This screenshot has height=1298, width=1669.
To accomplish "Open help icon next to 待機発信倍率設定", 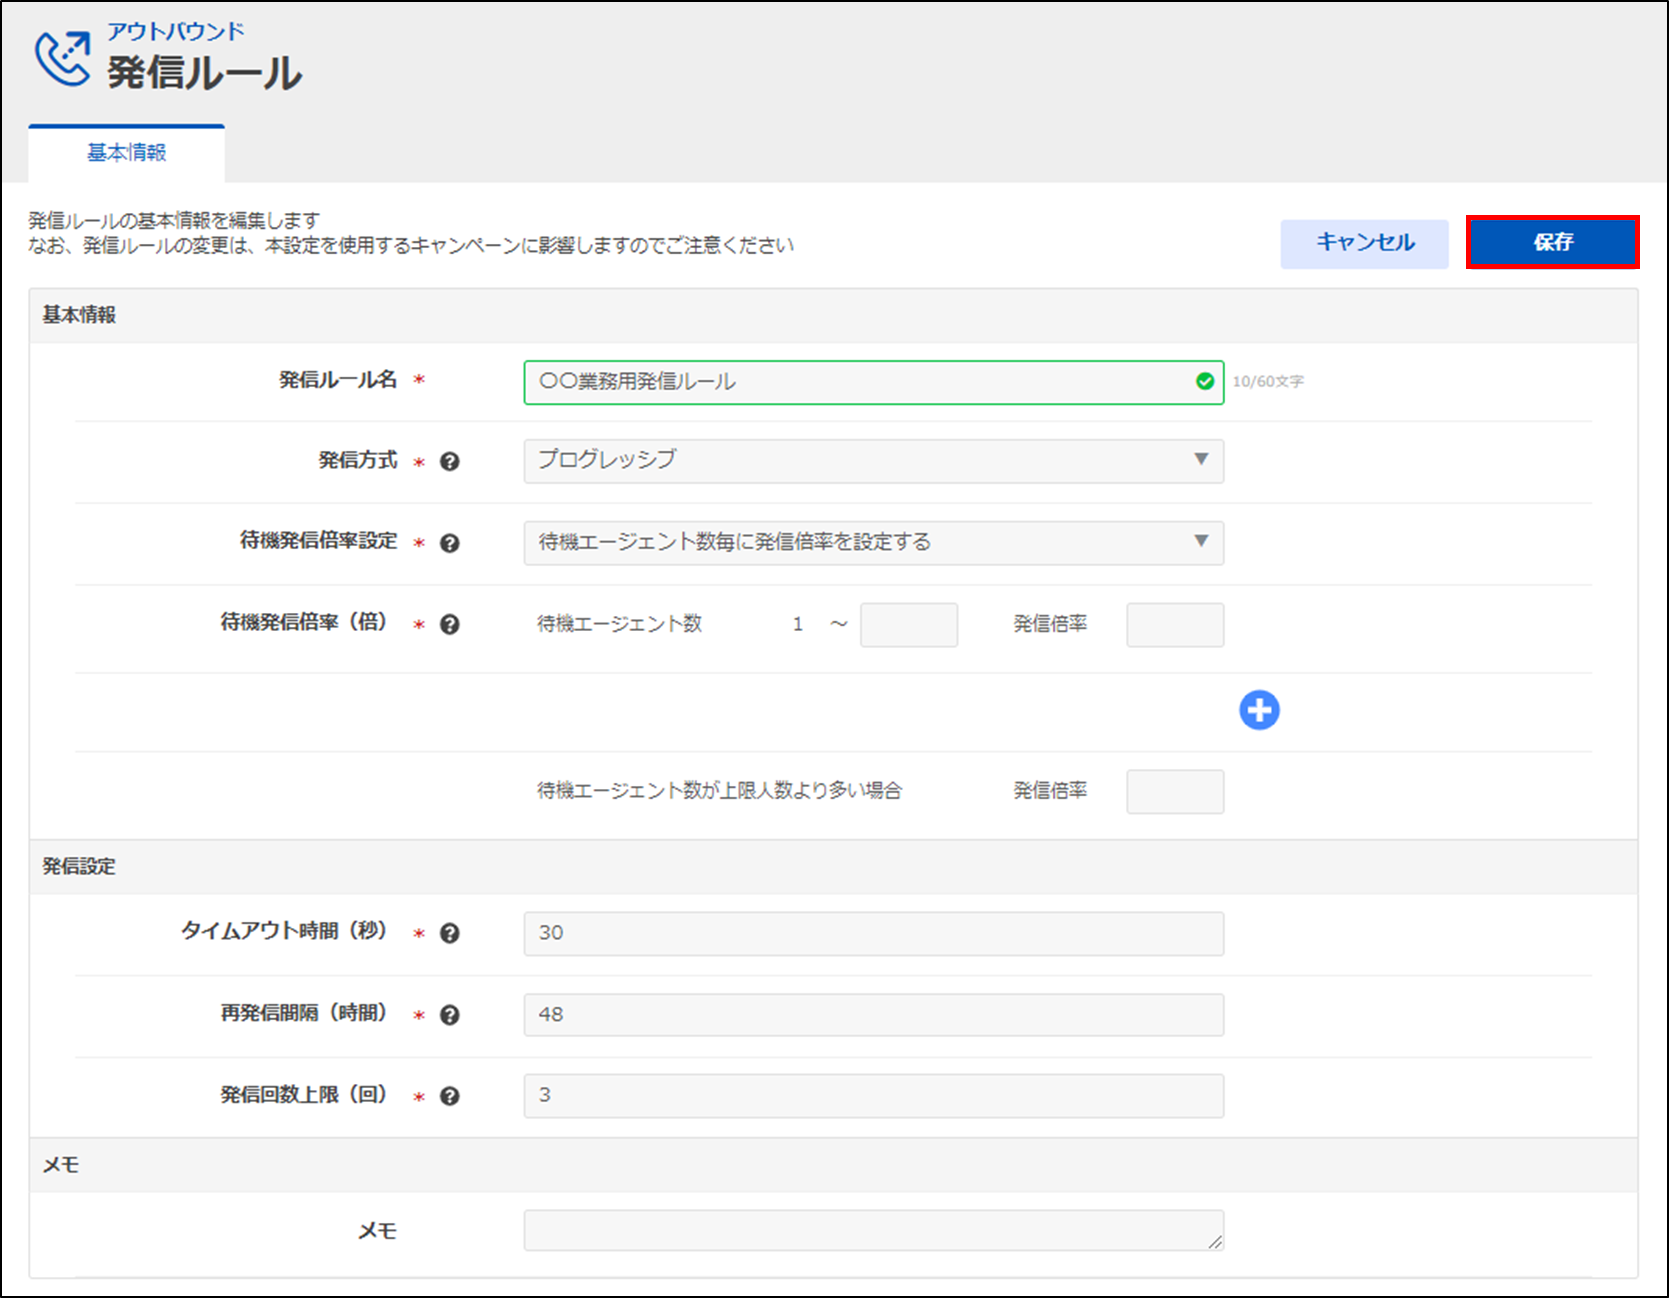I will pos(450,543).
